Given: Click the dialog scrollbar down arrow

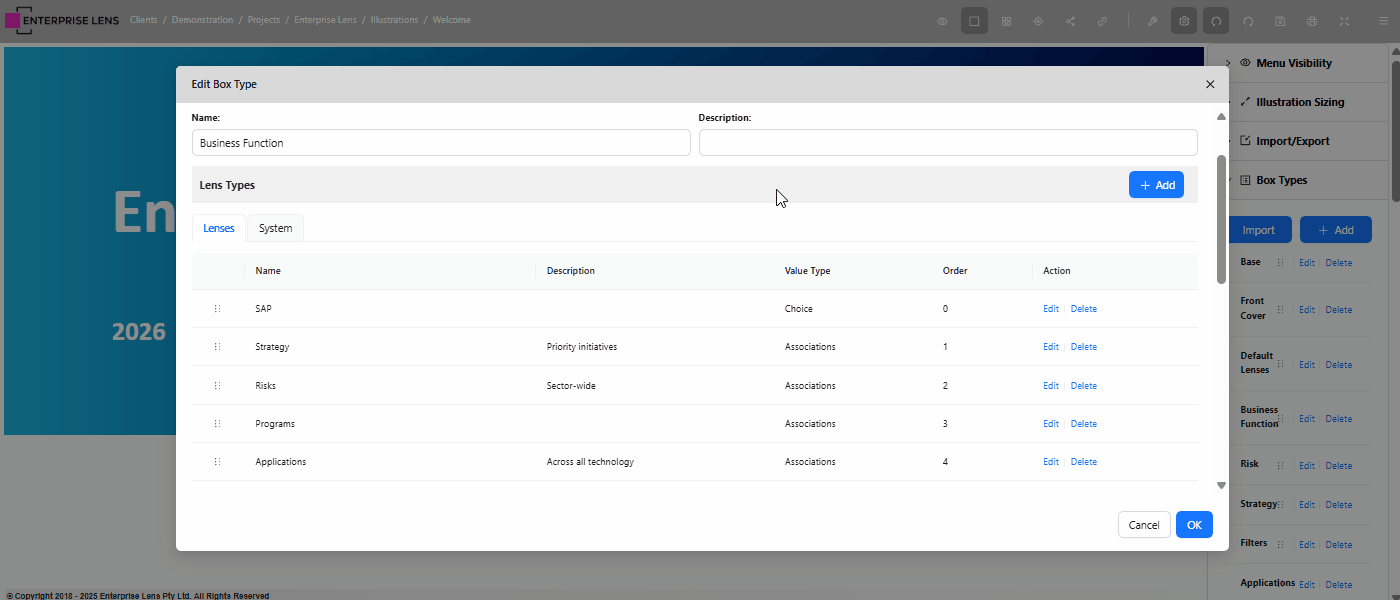Looking at the screenshot, I should (x=1221, y=486).
